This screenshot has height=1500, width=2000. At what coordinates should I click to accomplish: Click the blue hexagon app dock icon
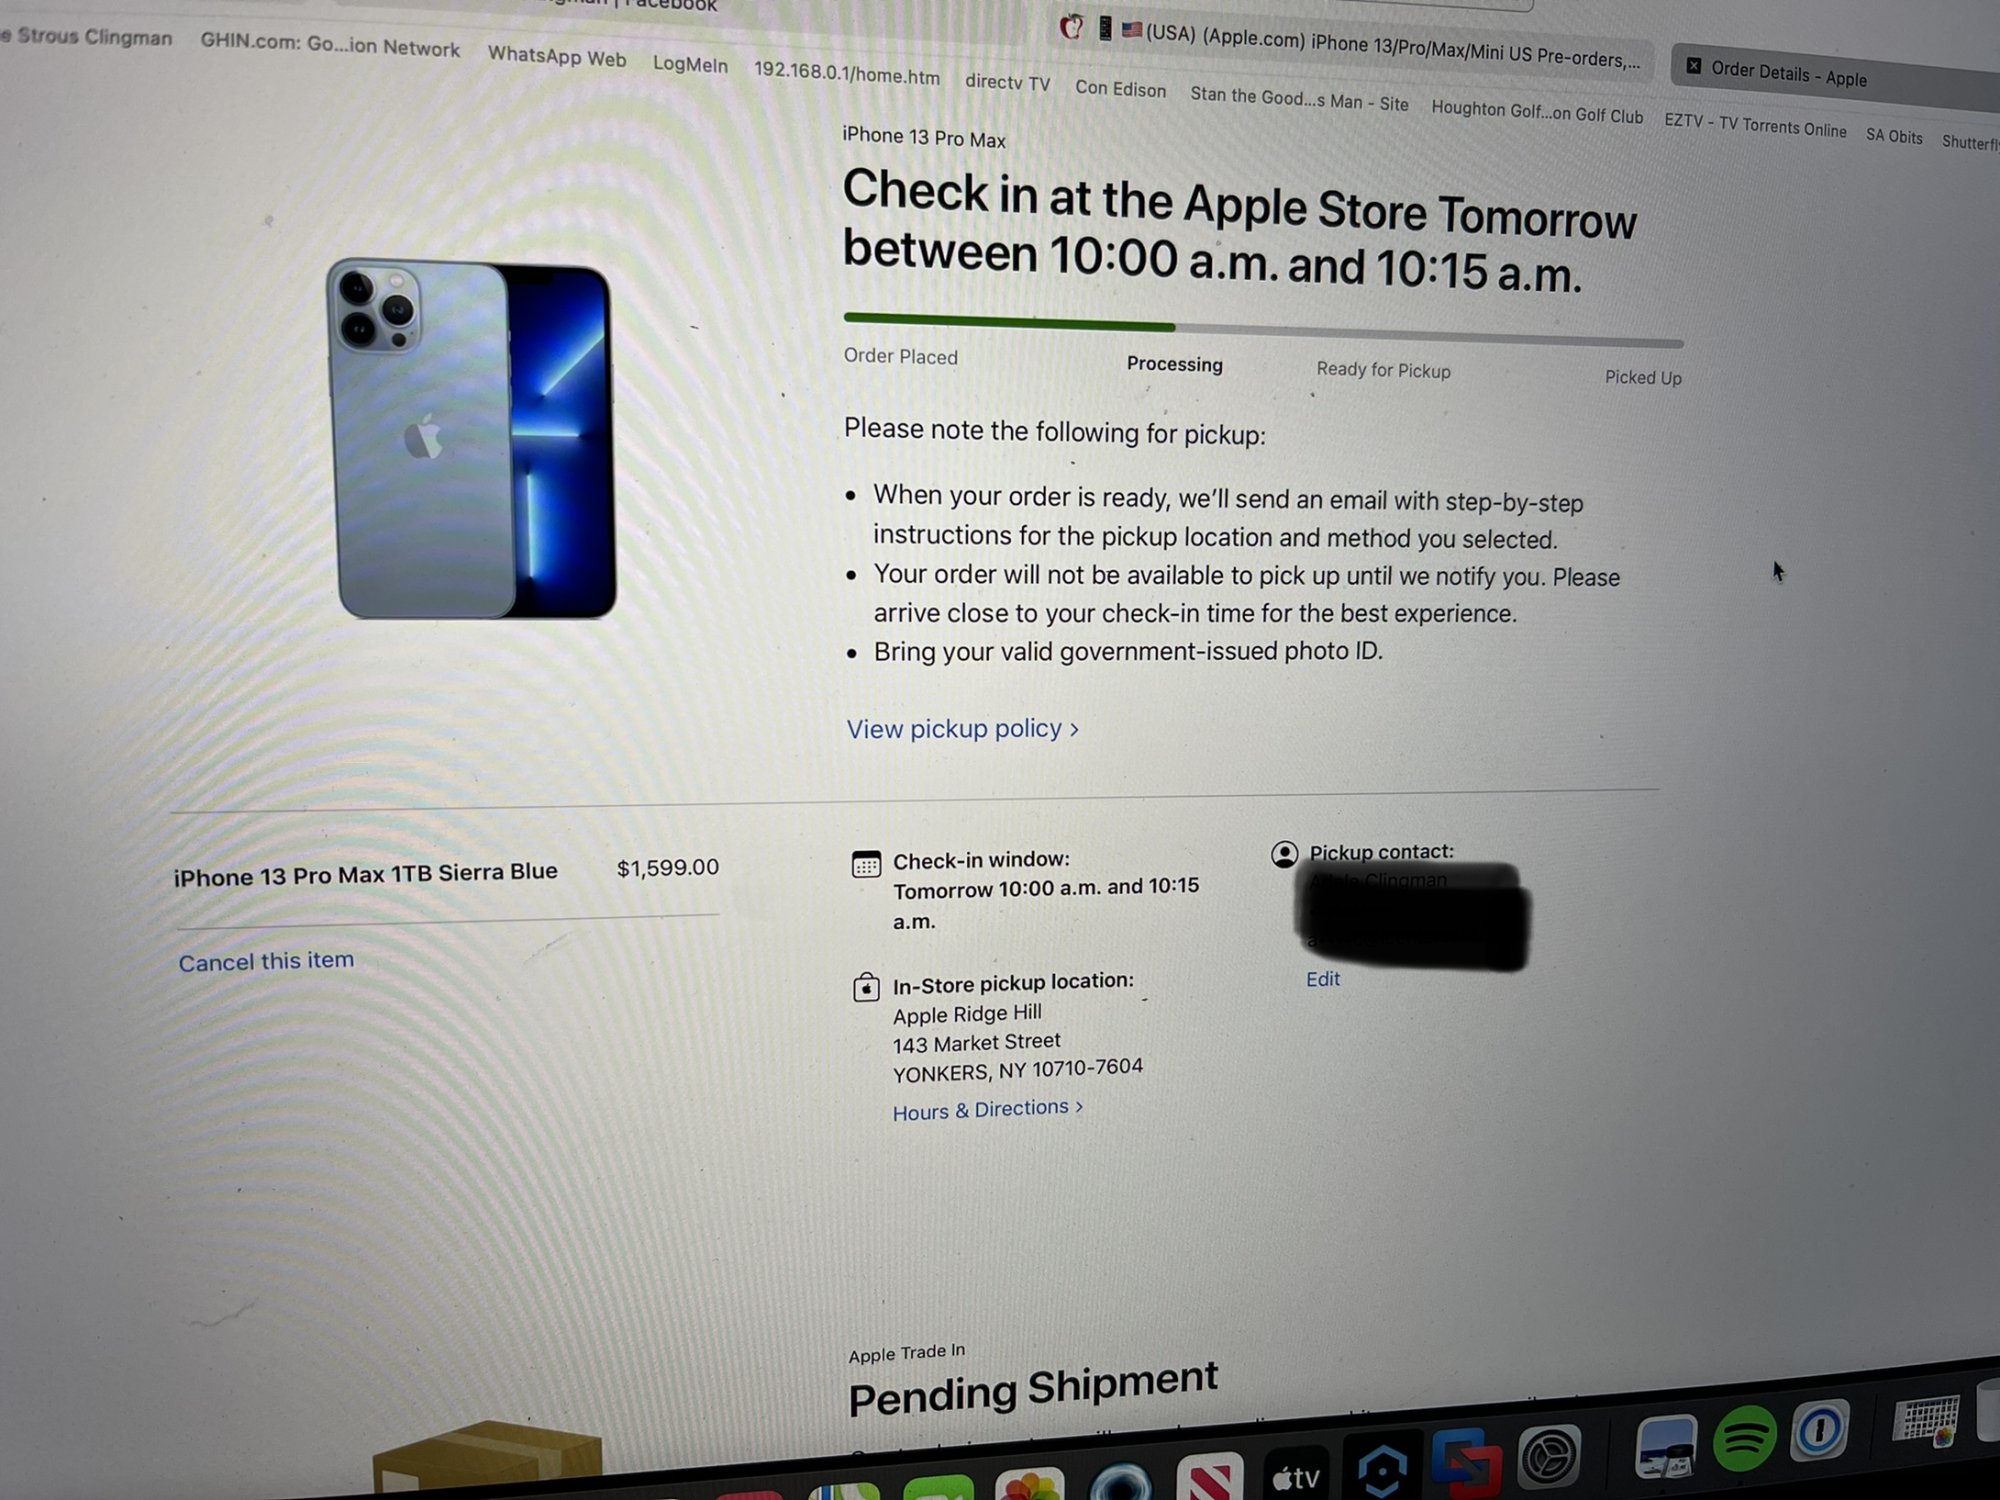tap(1382, 1468)
